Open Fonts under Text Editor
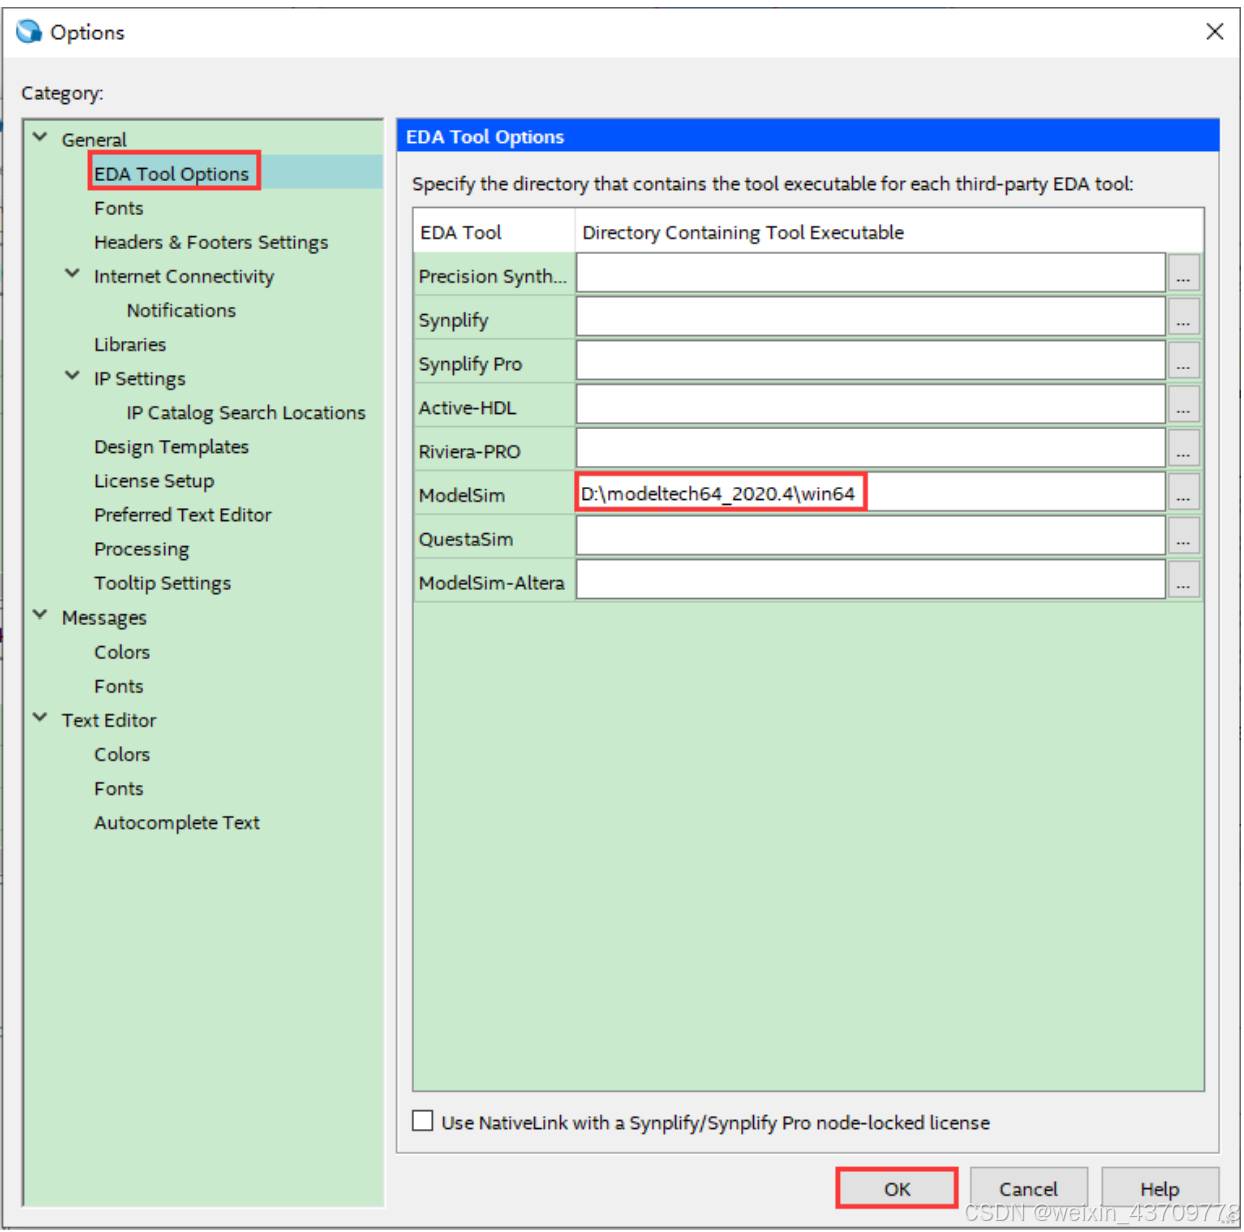Image resolution: width=1244 pixels, height=1232 pixels. 119,788
